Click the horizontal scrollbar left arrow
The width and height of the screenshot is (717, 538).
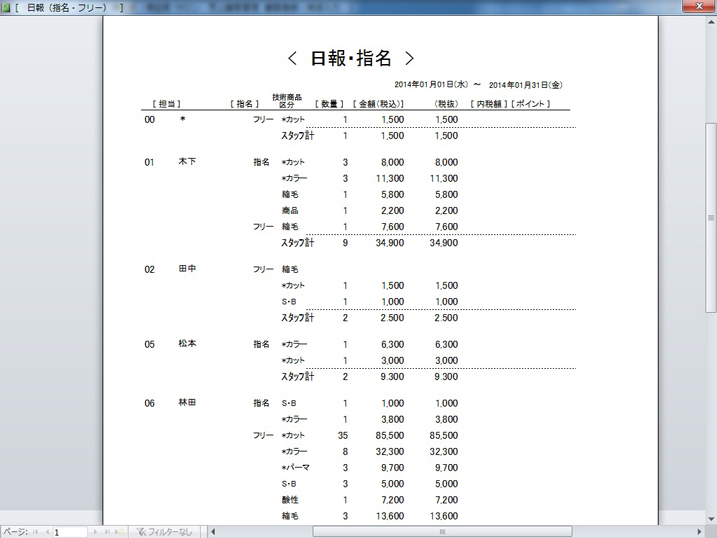click(x=213, y=532)
